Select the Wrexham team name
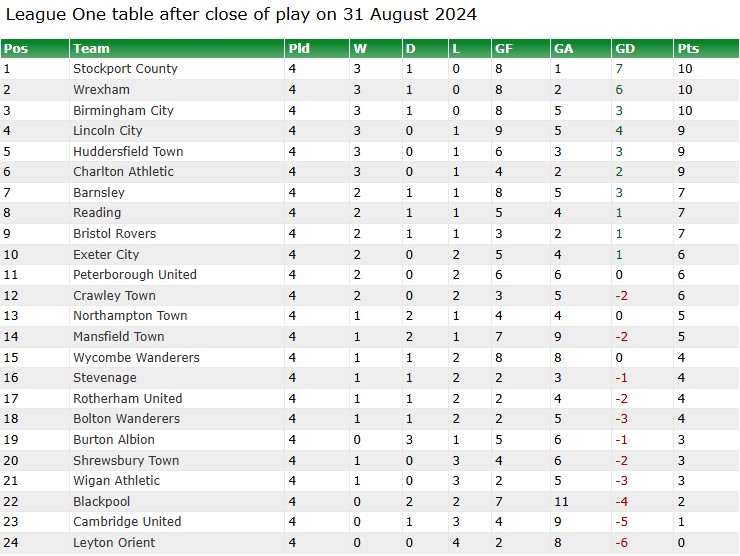Viewport: 740px width, 556px height. pyautogui.click(x=101, y=90)
